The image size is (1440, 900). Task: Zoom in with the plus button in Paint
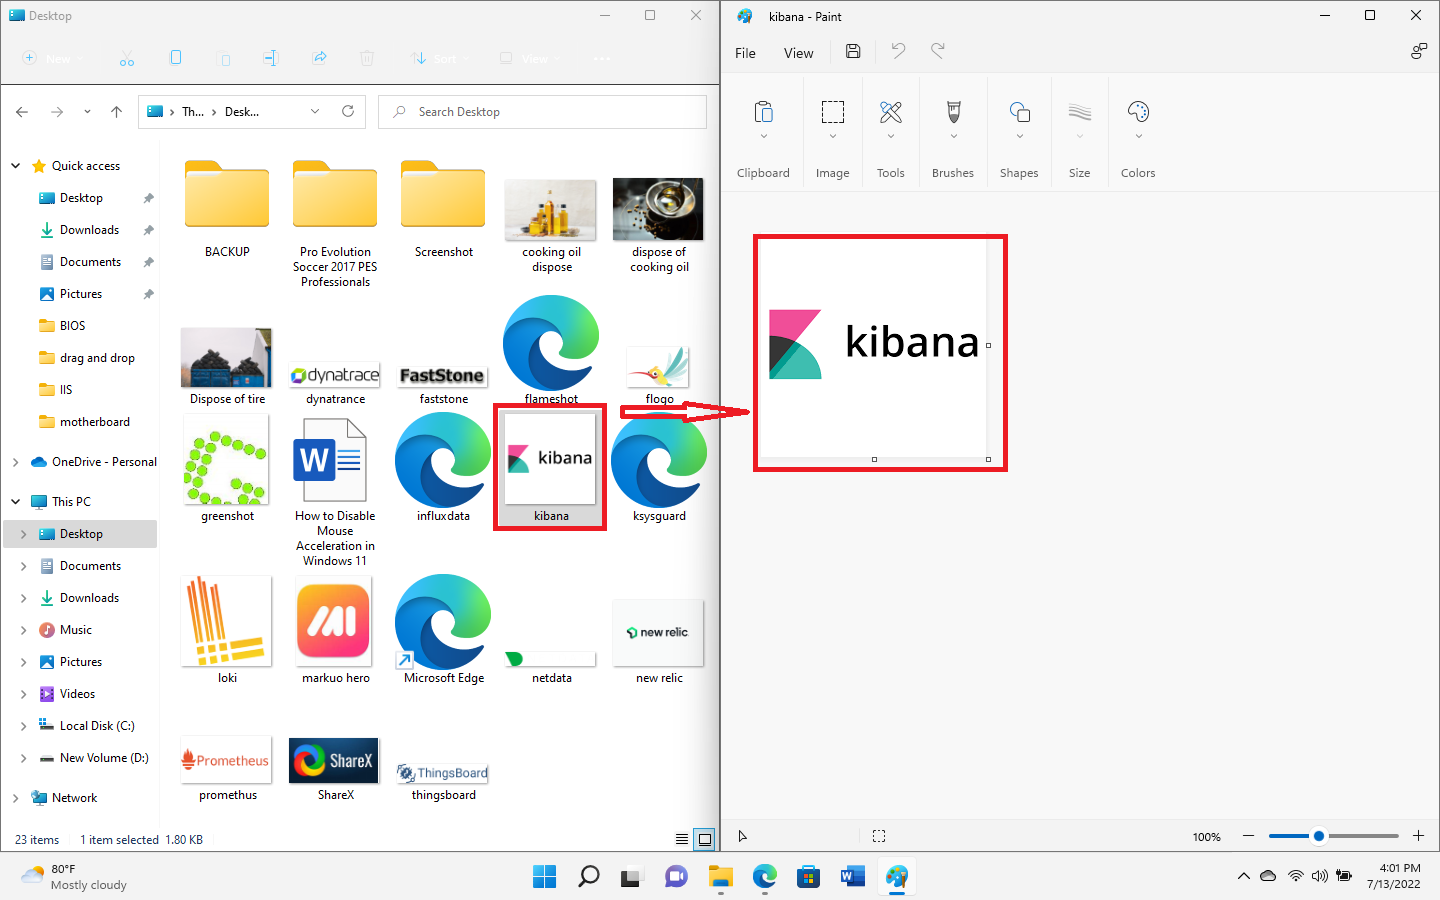1418,836
